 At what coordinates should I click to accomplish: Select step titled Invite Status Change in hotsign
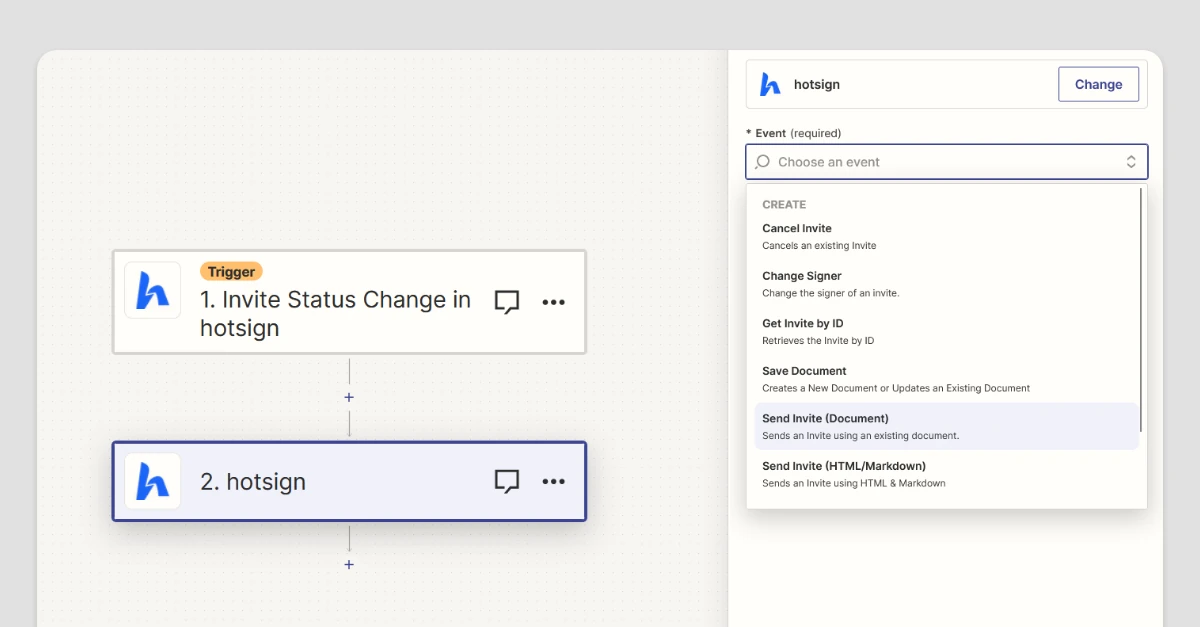(x=335, y=314)
